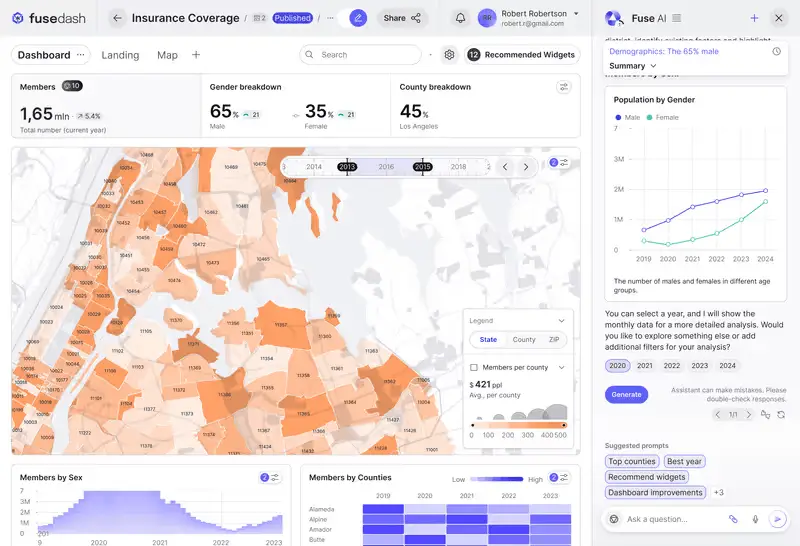Open dashboard settings gear icon
Screen dimensions: 800x546
pos(449,55)
